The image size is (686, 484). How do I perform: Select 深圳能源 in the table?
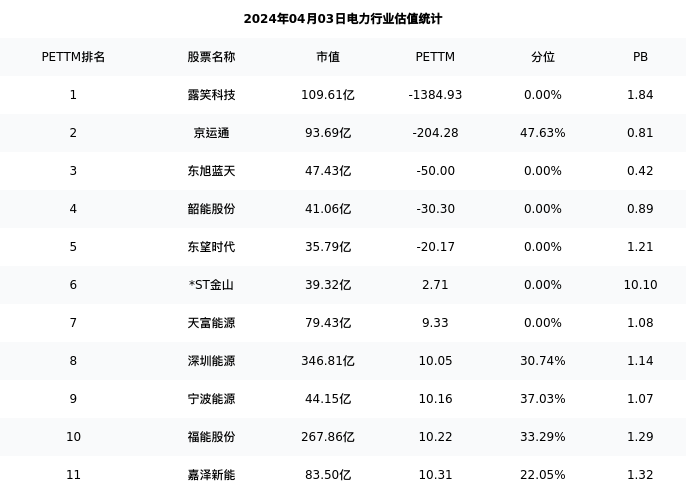pos(211,361)
